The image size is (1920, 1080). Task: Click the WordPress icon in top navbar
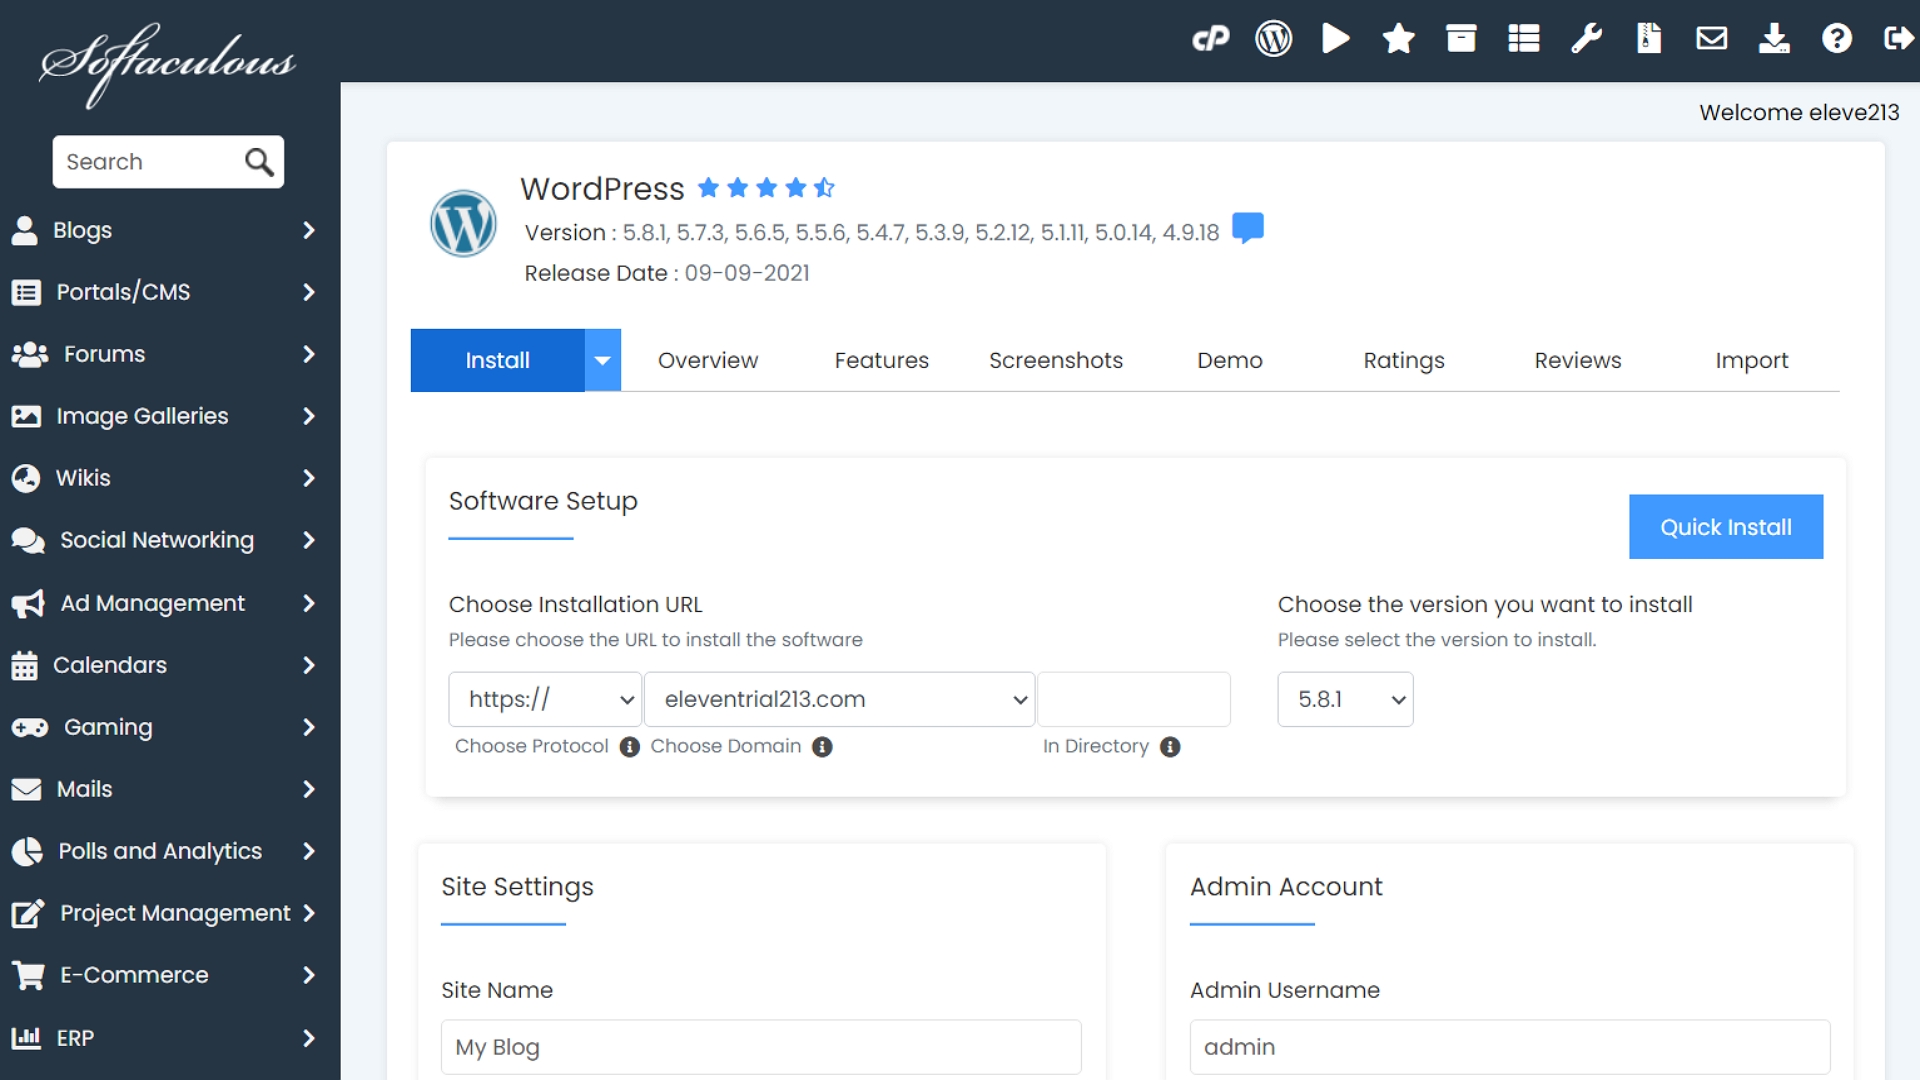pos(1273,38)
